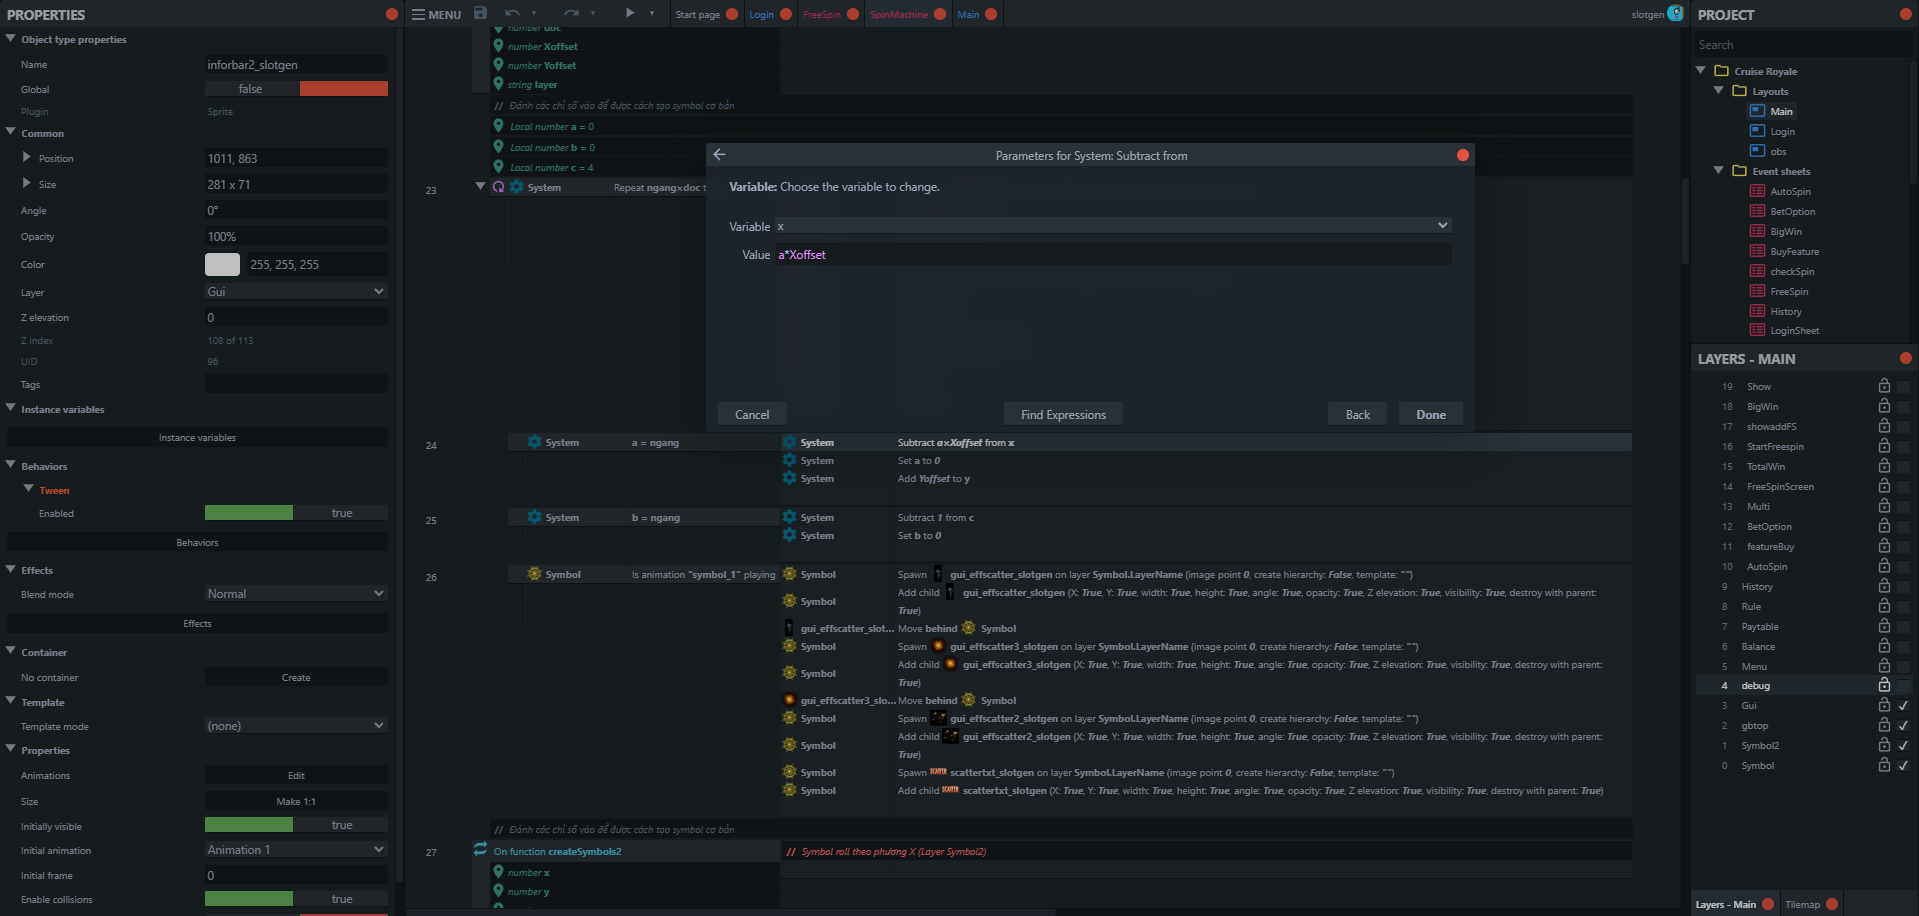Click the Name field inforbar2_slotgen

click(x=296, y=64)
